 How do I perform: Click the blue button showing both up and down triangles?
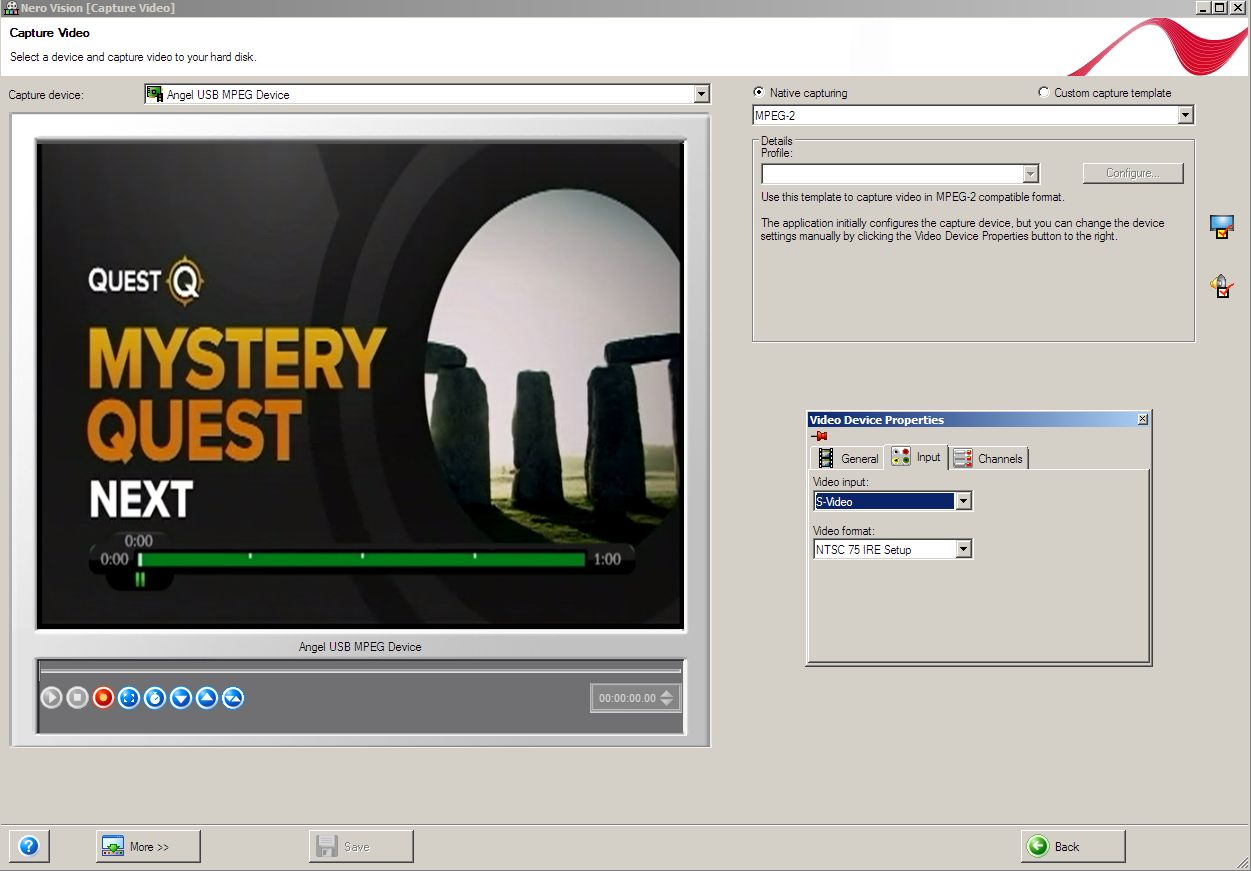(x=233, y=698)
